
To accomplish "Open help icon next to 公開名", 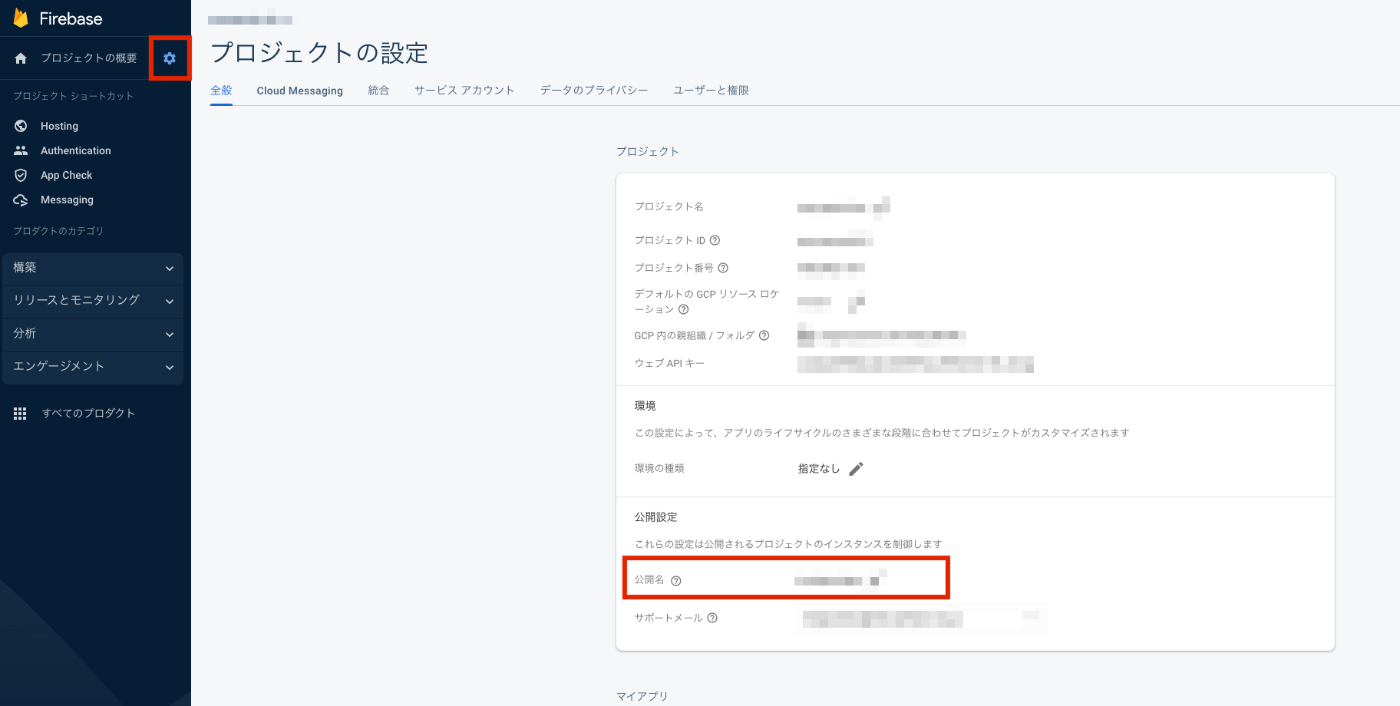I will [x=676, y=581].
